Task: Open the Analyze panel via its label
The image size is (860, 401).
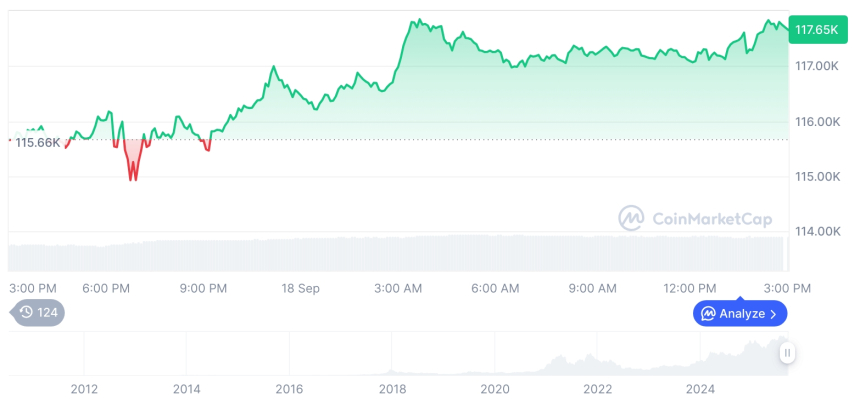Action: (741, 314)
